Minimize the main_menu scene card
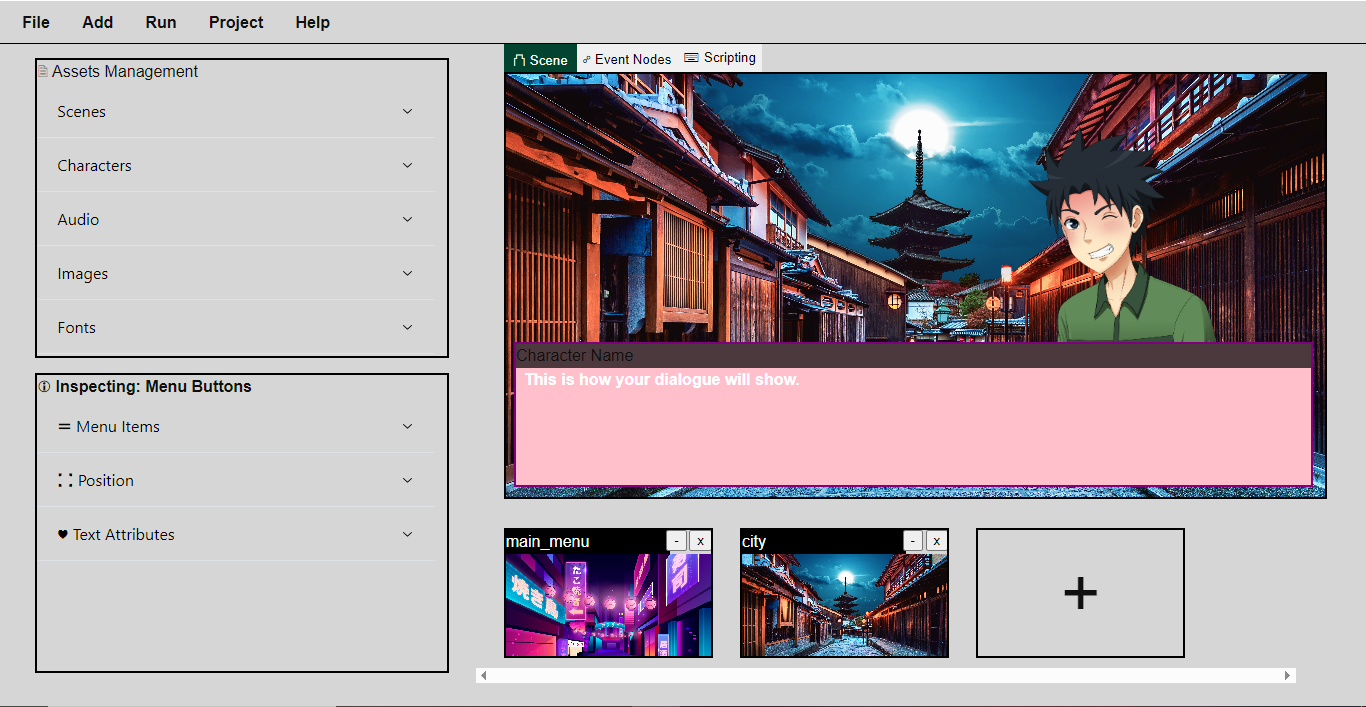The height and width of the screenshot is (707, 1366). coord(677,541)
